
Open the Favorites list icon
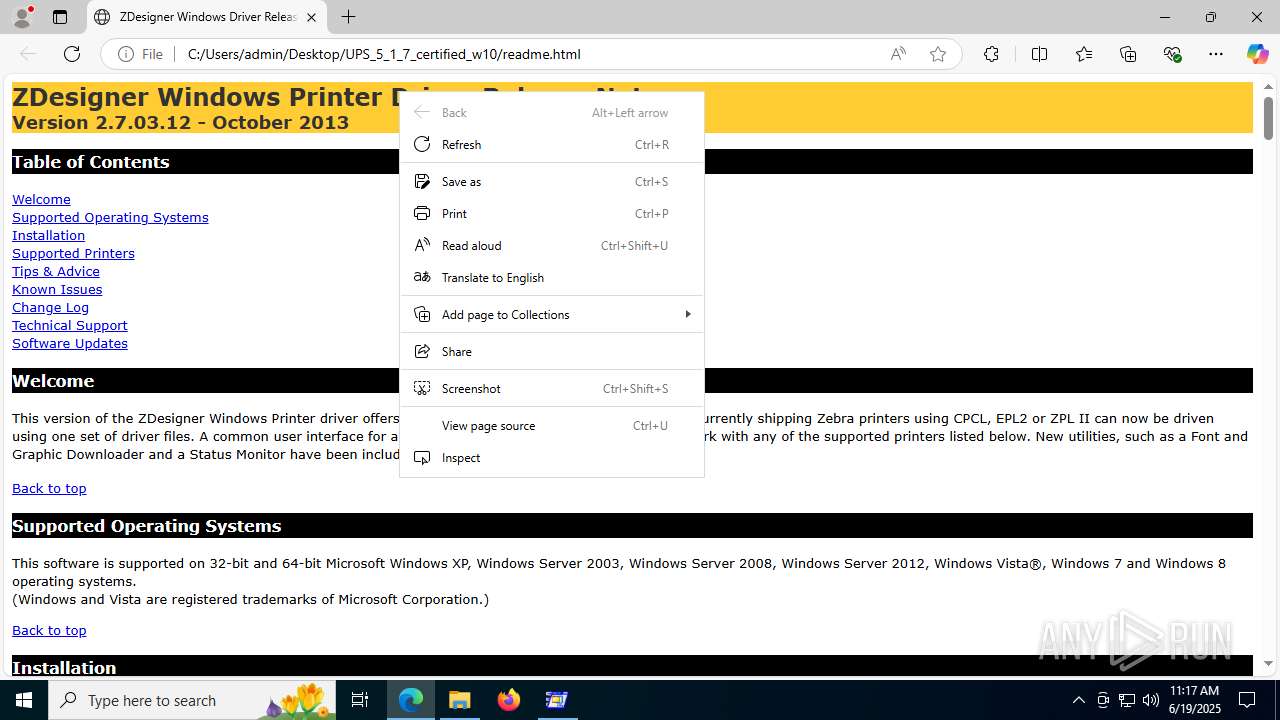pyautogui.click(x=1084, y=54)
